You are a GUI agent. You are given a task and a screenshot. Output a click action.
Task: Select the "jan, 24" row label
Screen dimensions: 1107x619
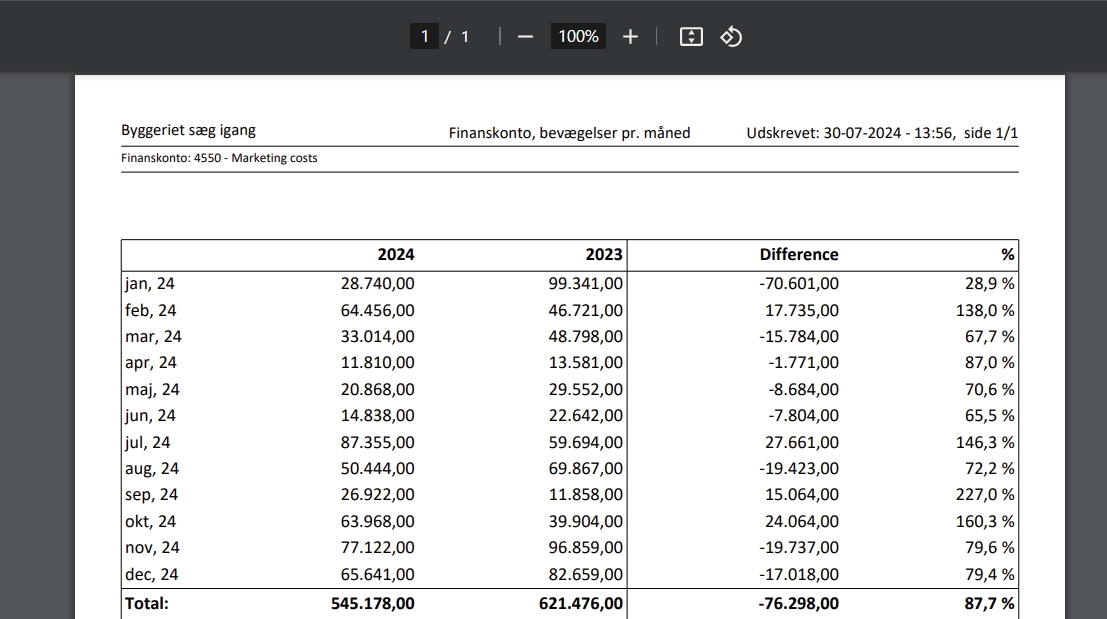[149, 284]
